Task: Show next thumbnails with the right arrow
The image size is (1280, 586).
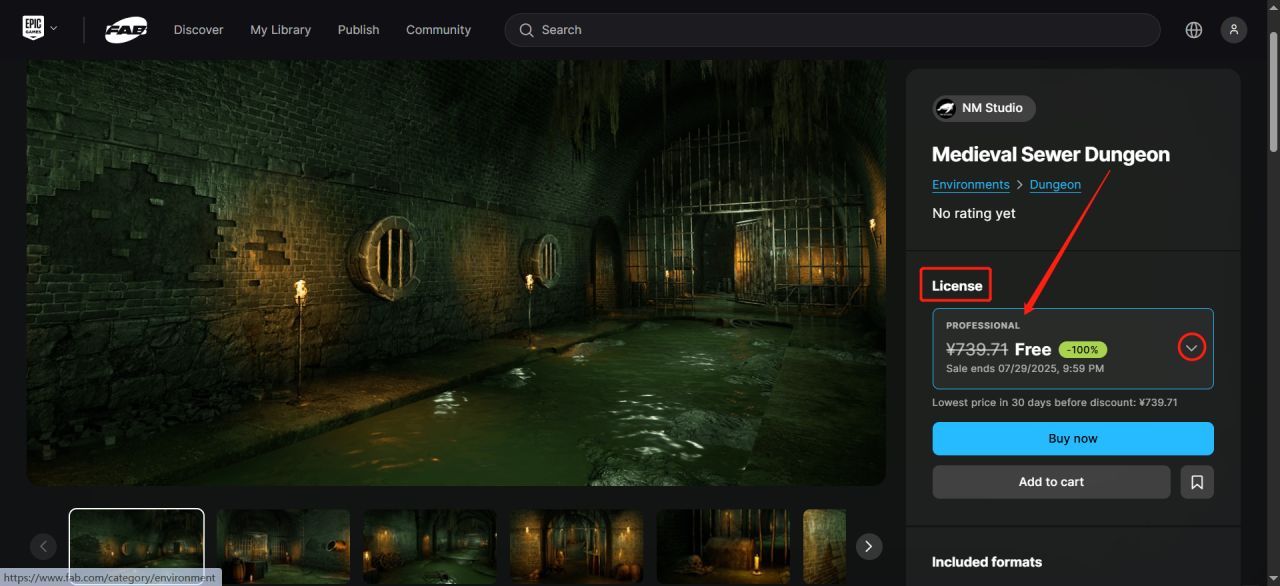Action: pyautogui.click(x=869, y=546)
